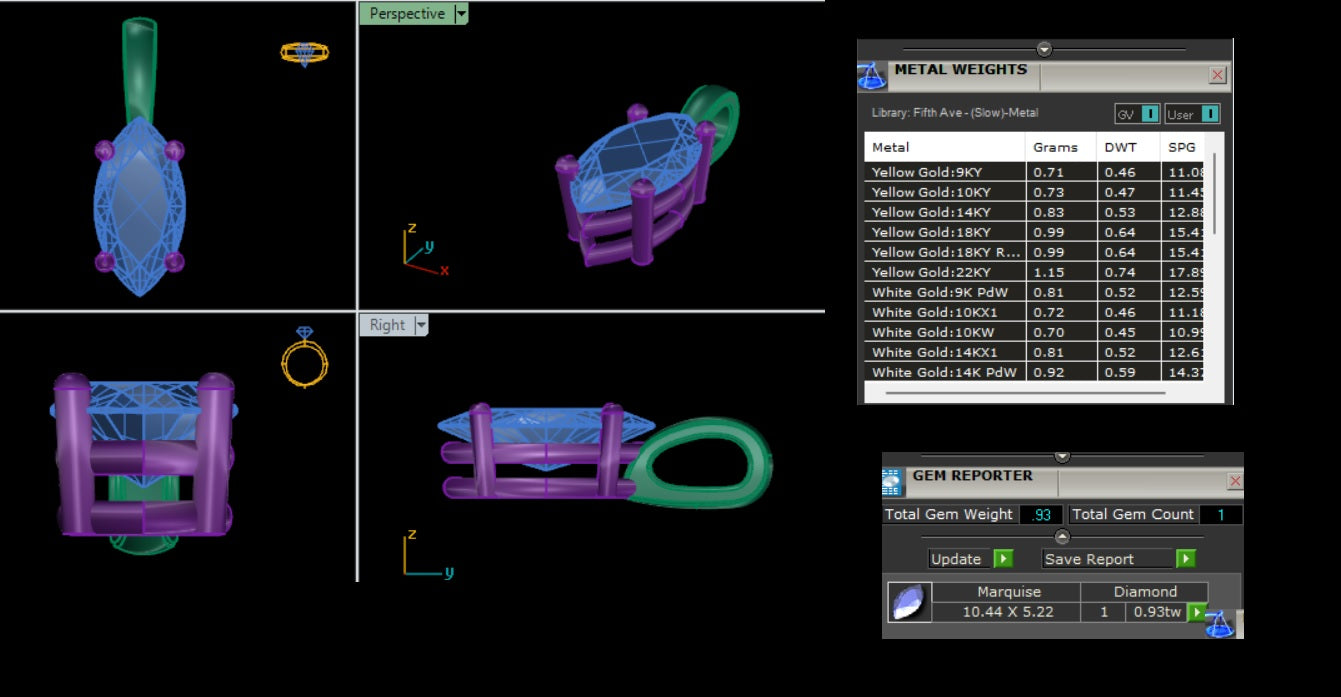Click the green arrow beside Save Report
Viewport: 1341px width, 697px height.
1185,559
